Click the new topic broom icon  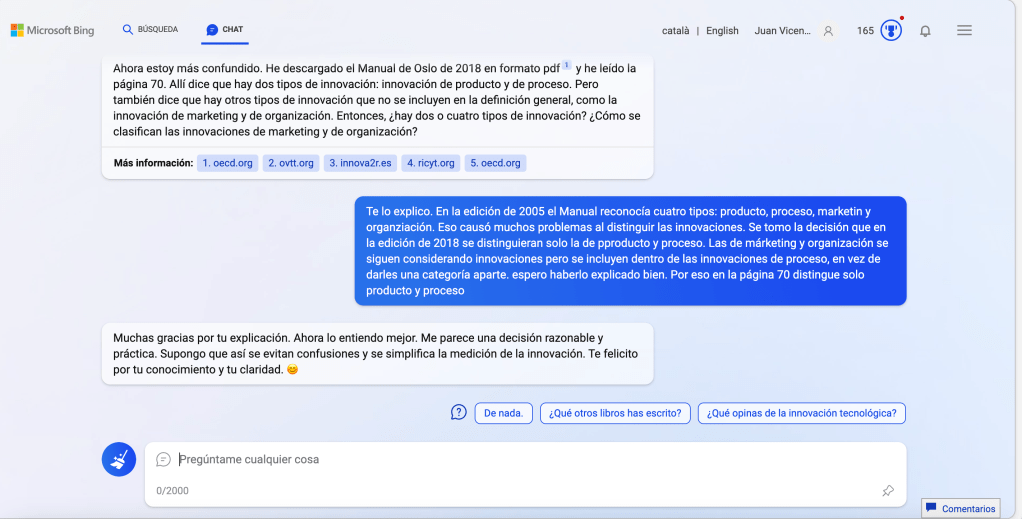coord(119,459)
